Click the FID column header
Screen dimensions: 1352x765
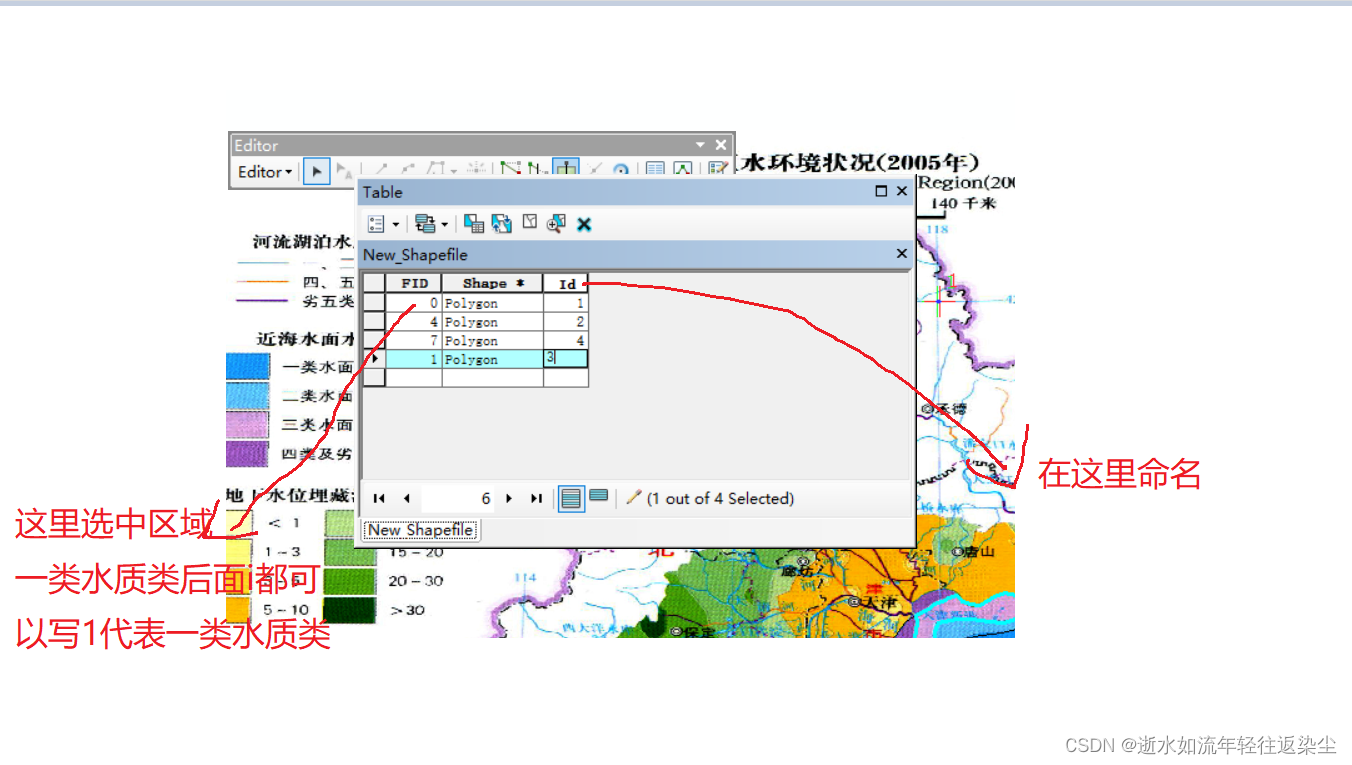(414, 284)
